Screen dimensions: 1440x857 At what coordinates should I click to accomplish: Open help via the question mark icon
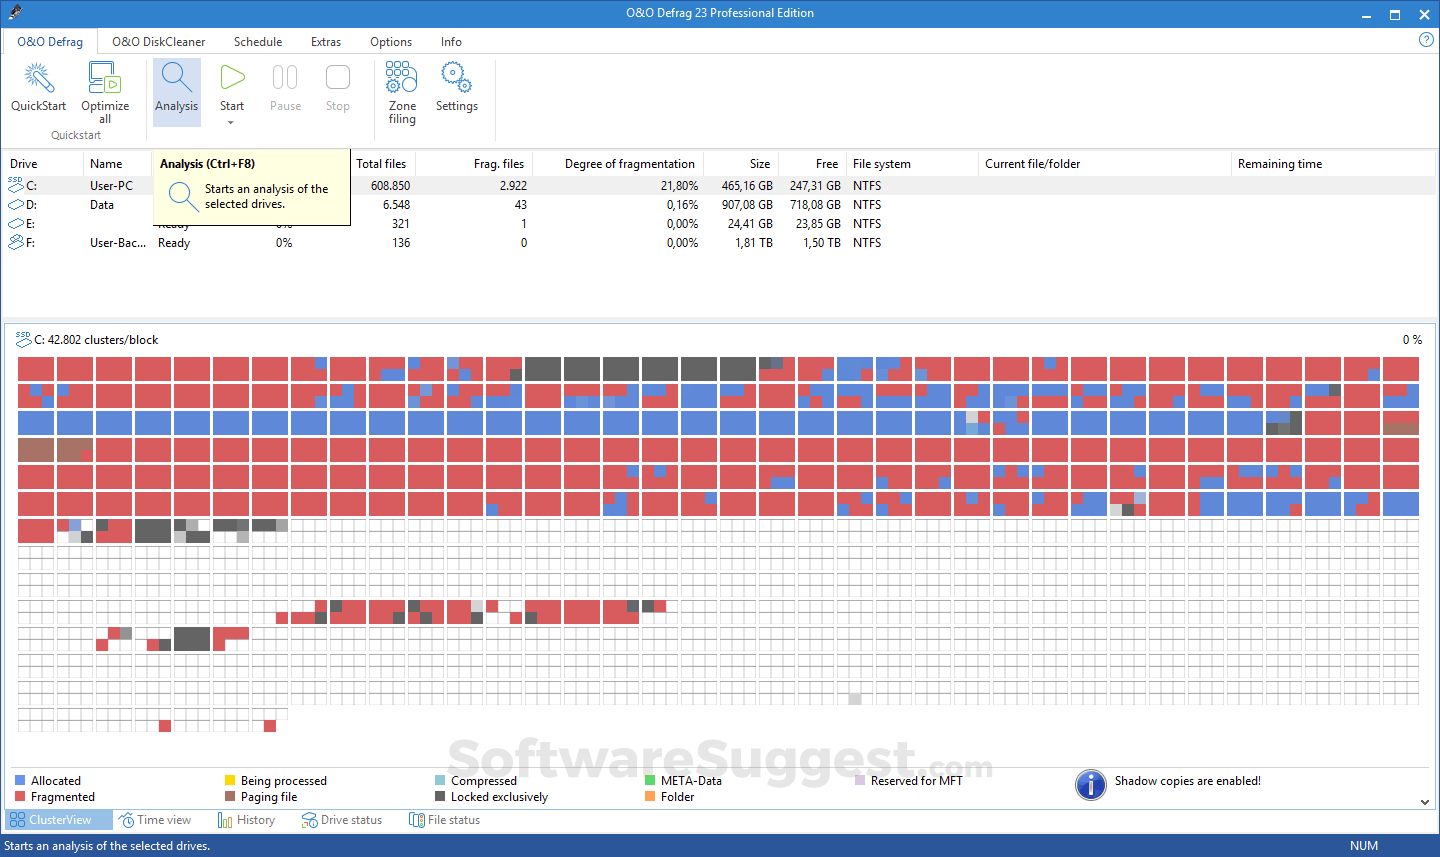1426,39
